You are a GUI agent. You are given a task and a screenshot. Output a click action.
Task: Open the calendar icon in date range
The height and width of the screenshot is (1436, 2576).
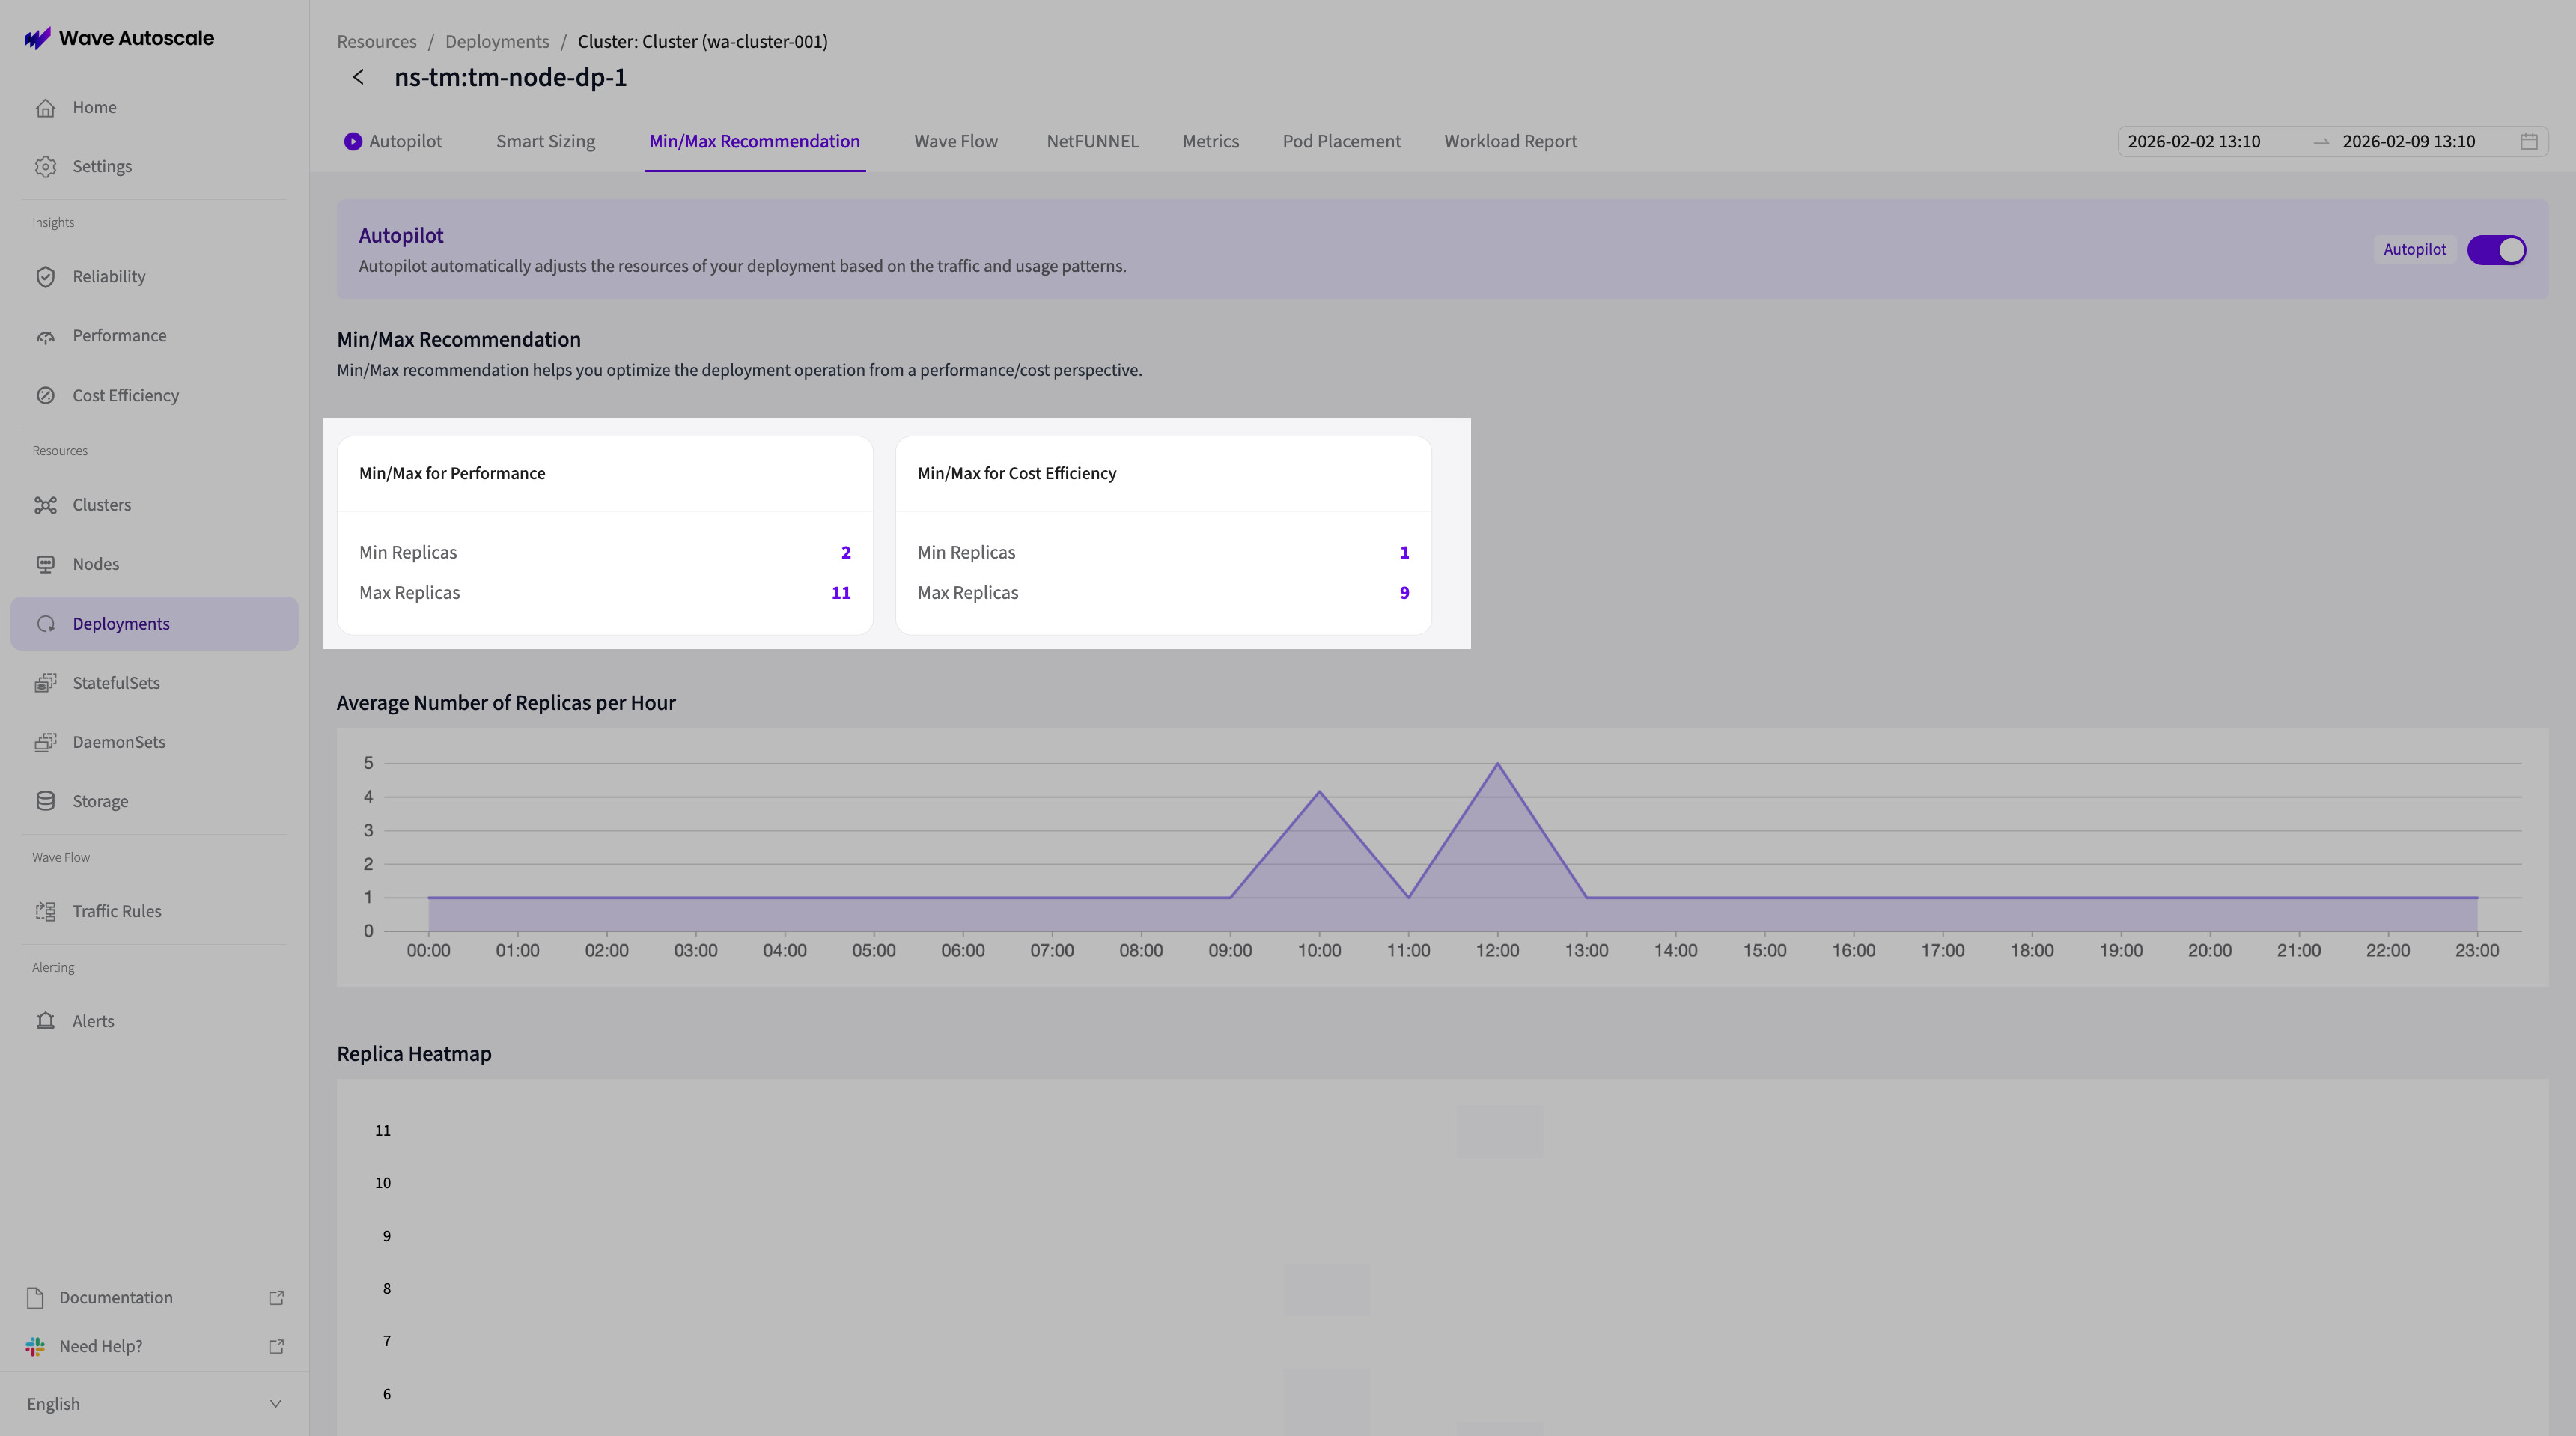tap(2529, 142)
